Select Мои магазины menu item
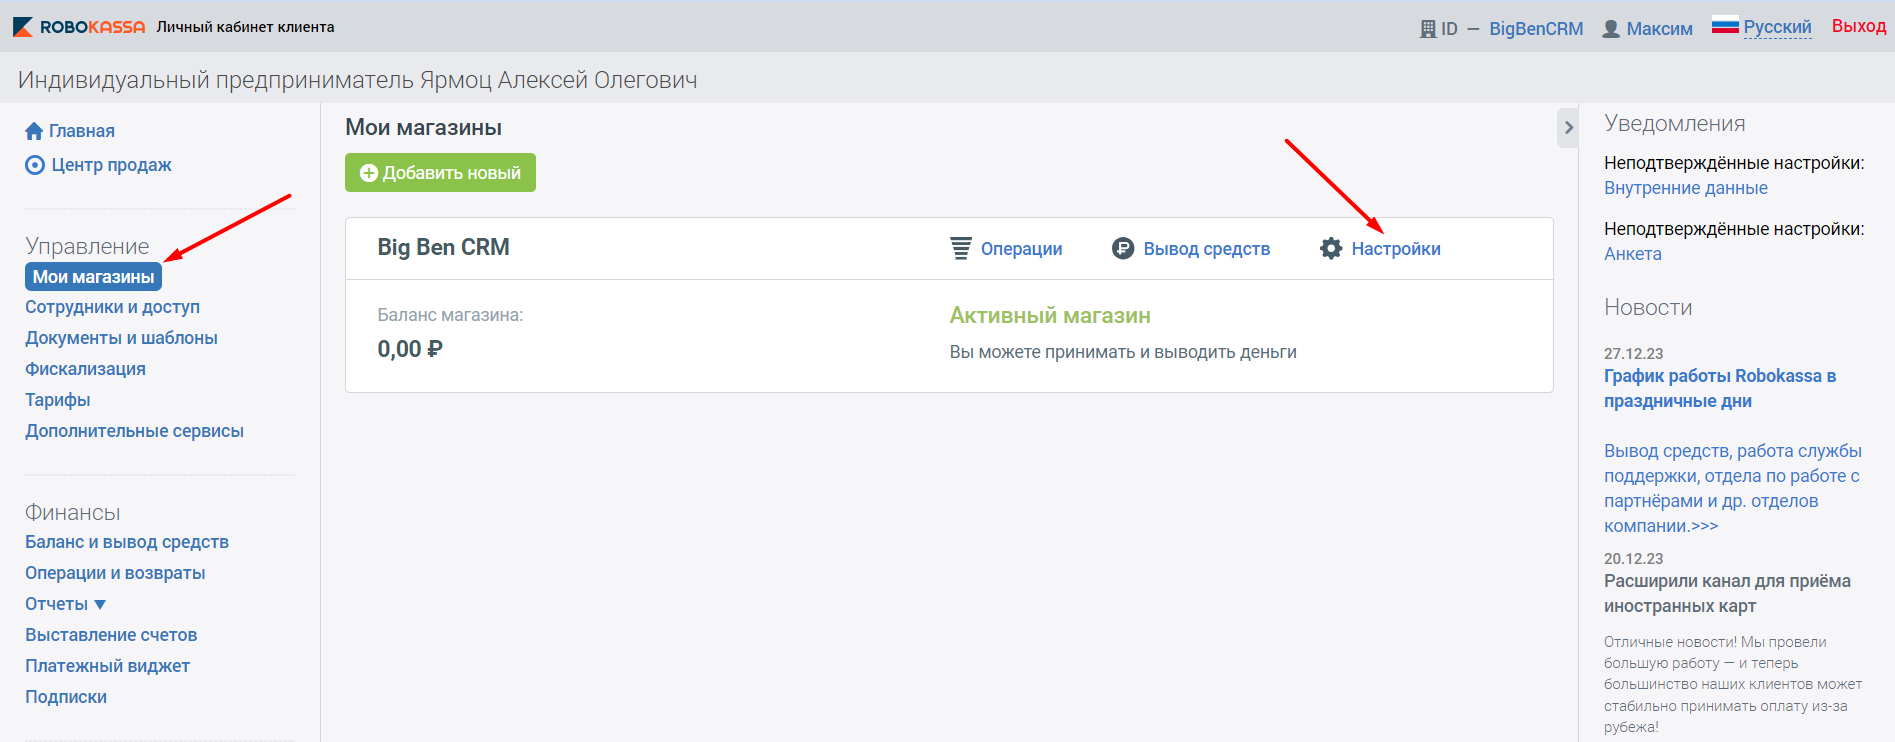The width and height of the screenshot is (1895, 742). 93,277
